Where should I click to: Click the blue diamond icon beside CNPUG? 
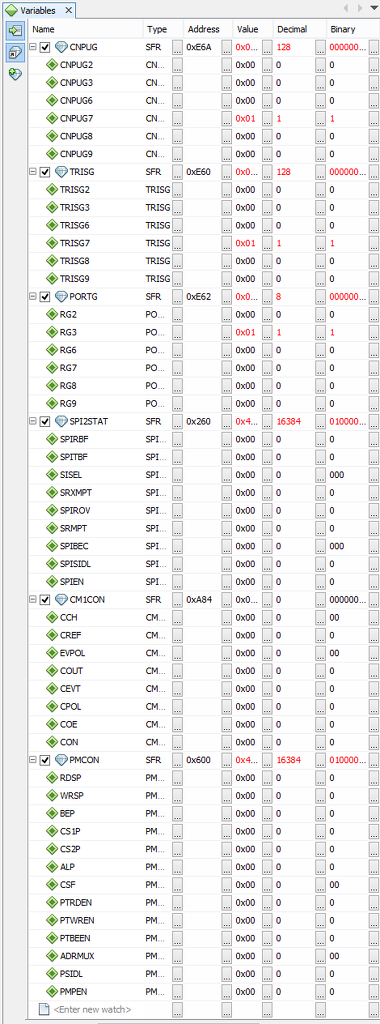coord(61,47)
